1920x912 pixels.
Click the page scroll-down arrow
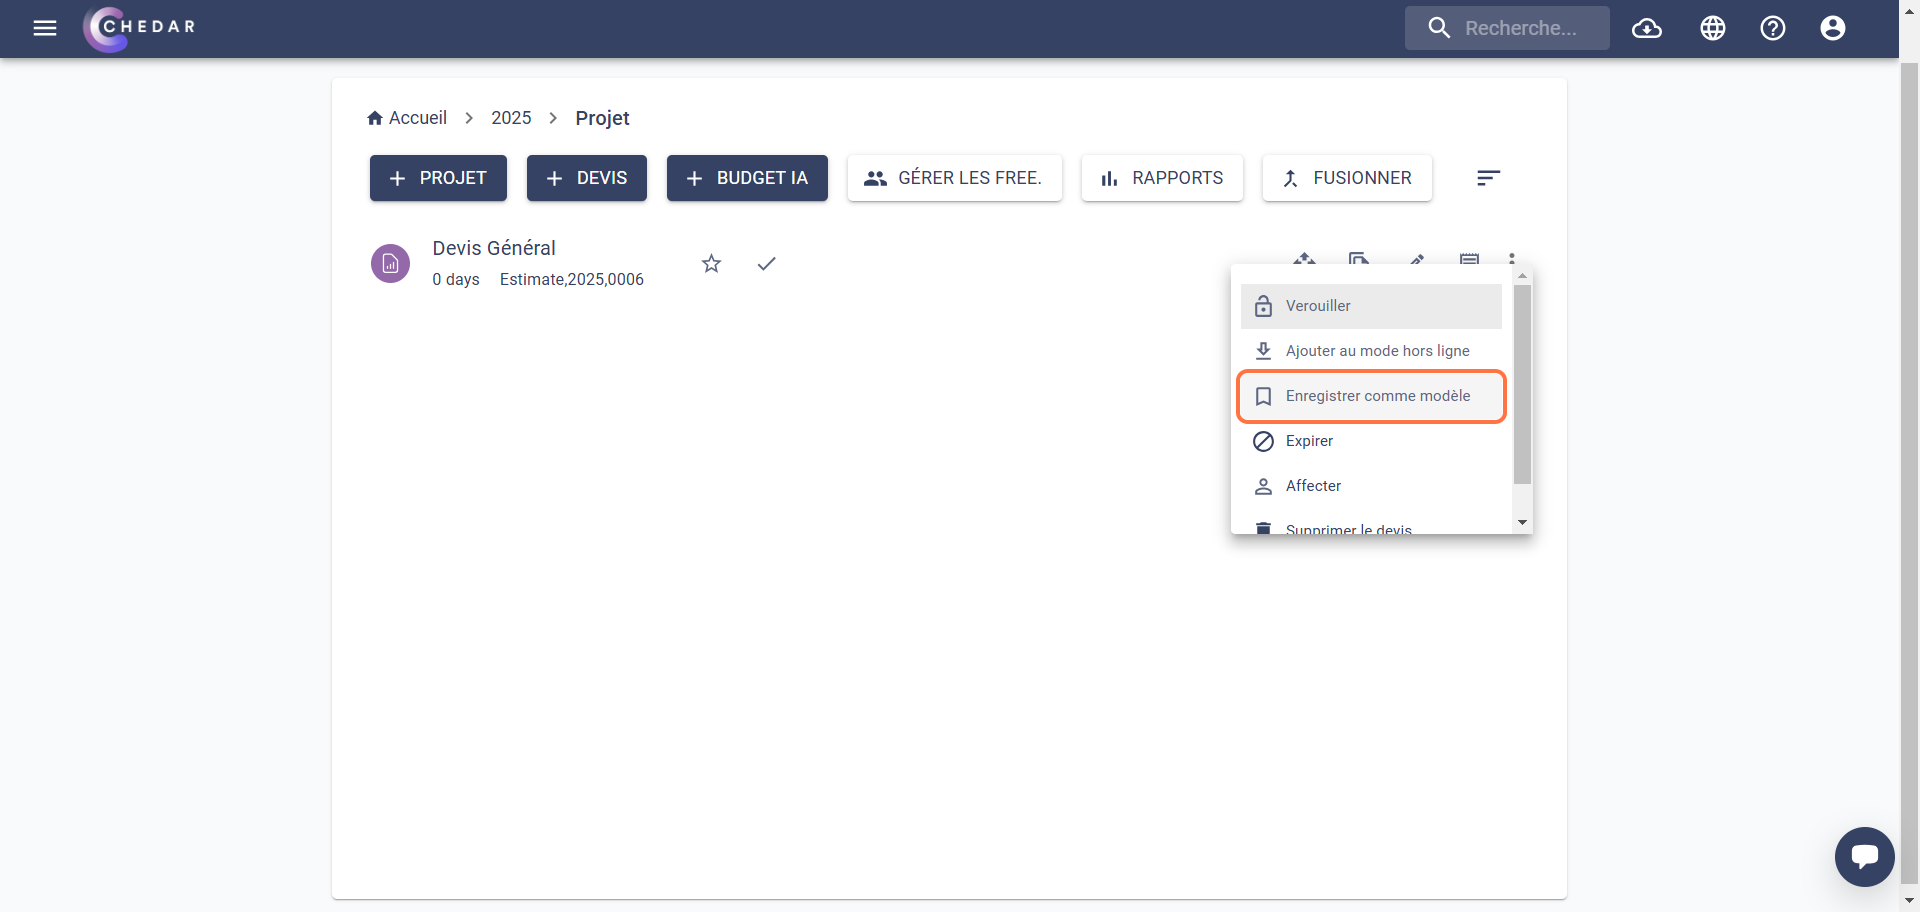(1909, 901)
